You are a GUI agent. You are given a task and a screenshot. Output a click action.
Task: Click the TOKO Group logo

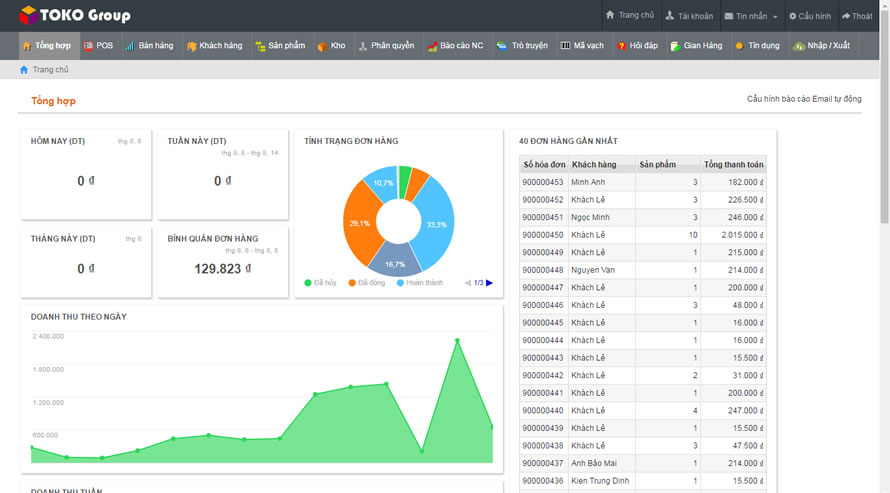click(75, 15)
